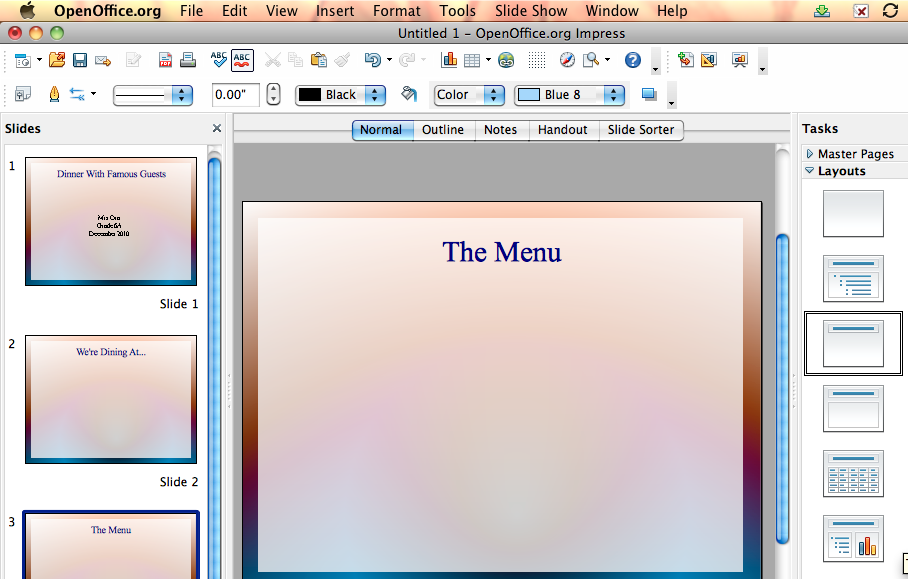Open the File menu
This screenshot has height=579, width=908.
pos(191,11)
